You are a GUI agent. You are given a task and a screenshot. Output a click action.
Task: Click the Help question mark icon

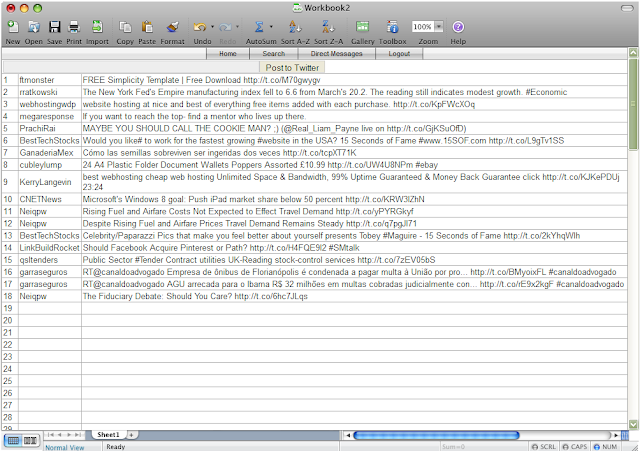pos(458,27)
